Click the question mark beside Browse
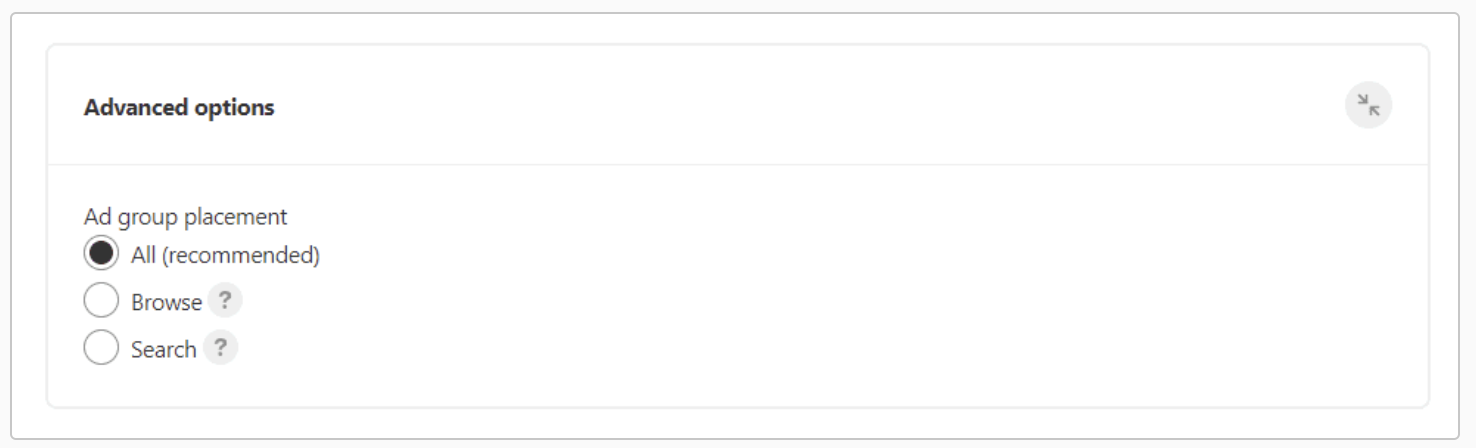The image size is (1476, 448). pyautogui.click(x=225, y=301)
